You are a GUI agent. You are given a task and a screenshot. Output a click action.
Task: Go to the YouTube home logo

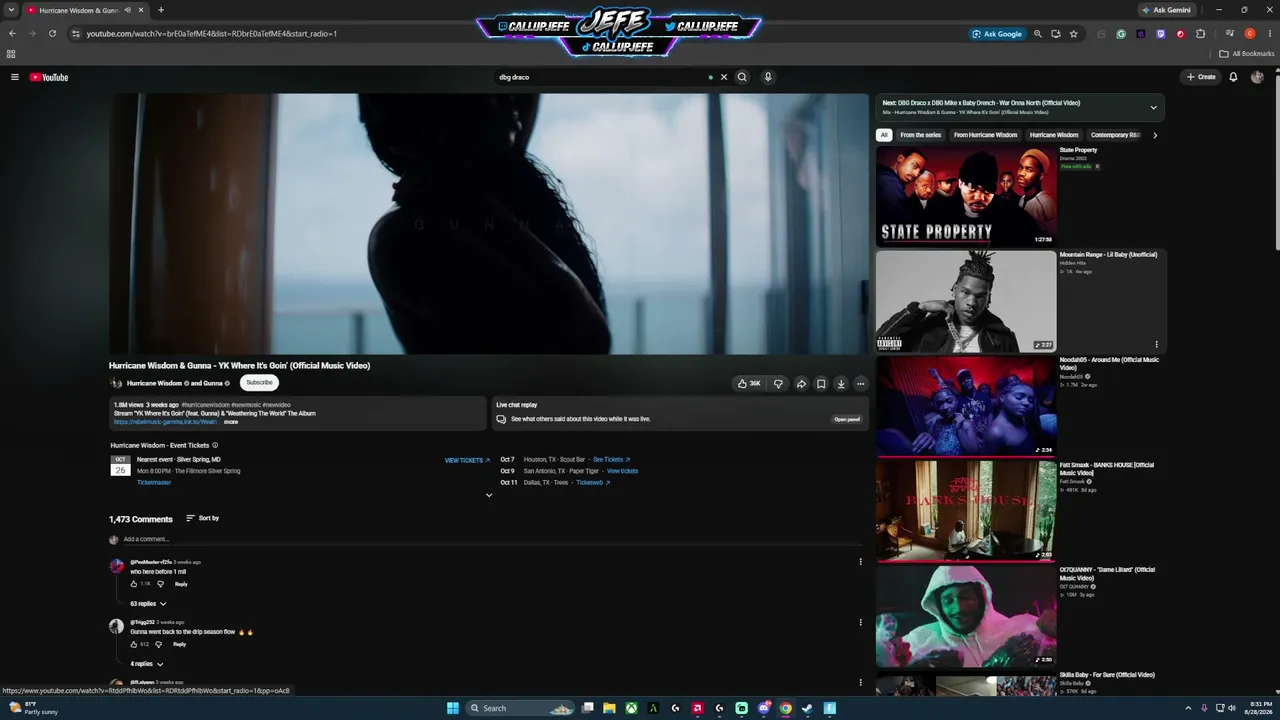tap(49, 77)
